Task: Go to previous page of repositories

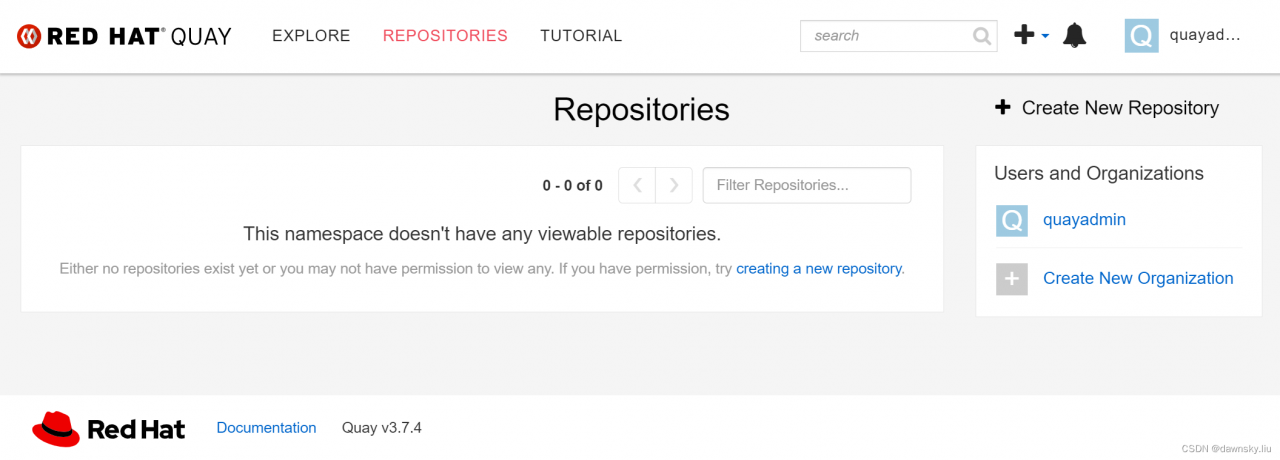Action: pyautogui.click(x=637, y=185)
